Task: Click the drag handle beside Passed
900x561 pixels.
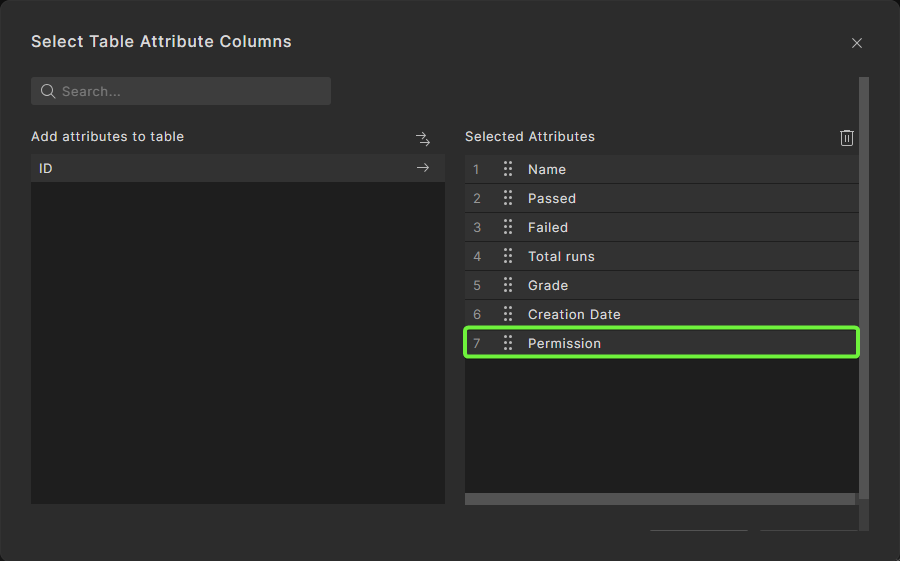Action: (x=508, y=198)
